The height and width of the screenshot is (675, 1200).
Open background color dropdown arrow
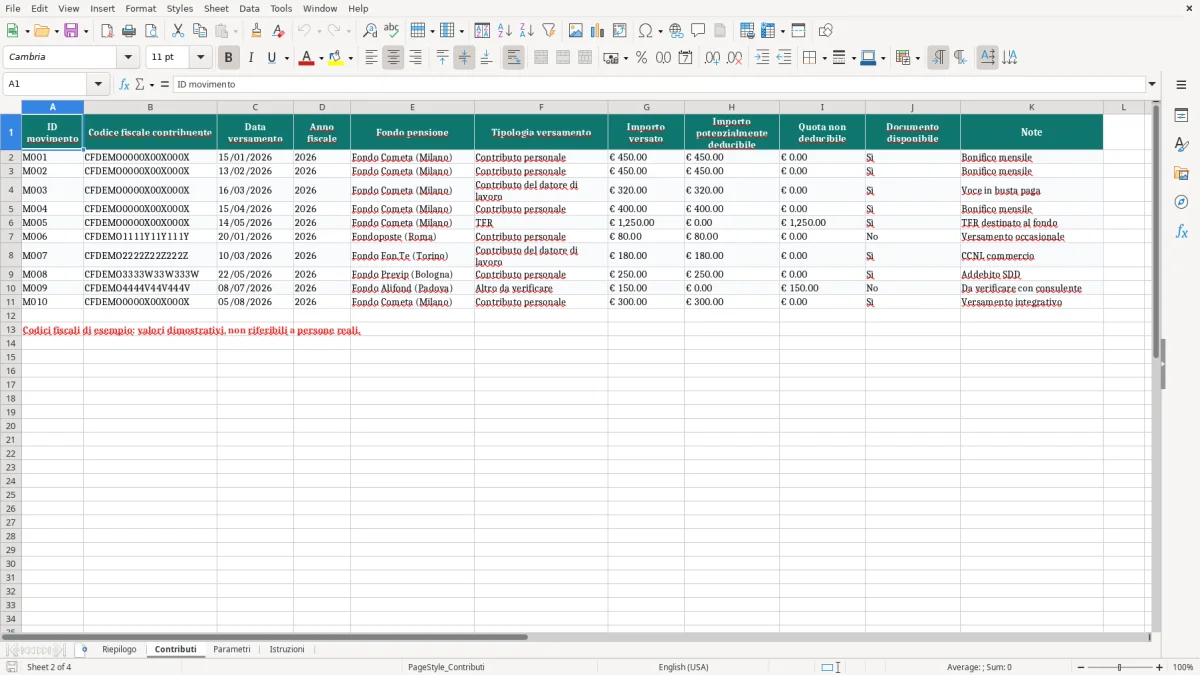click(x=350, y=58)
